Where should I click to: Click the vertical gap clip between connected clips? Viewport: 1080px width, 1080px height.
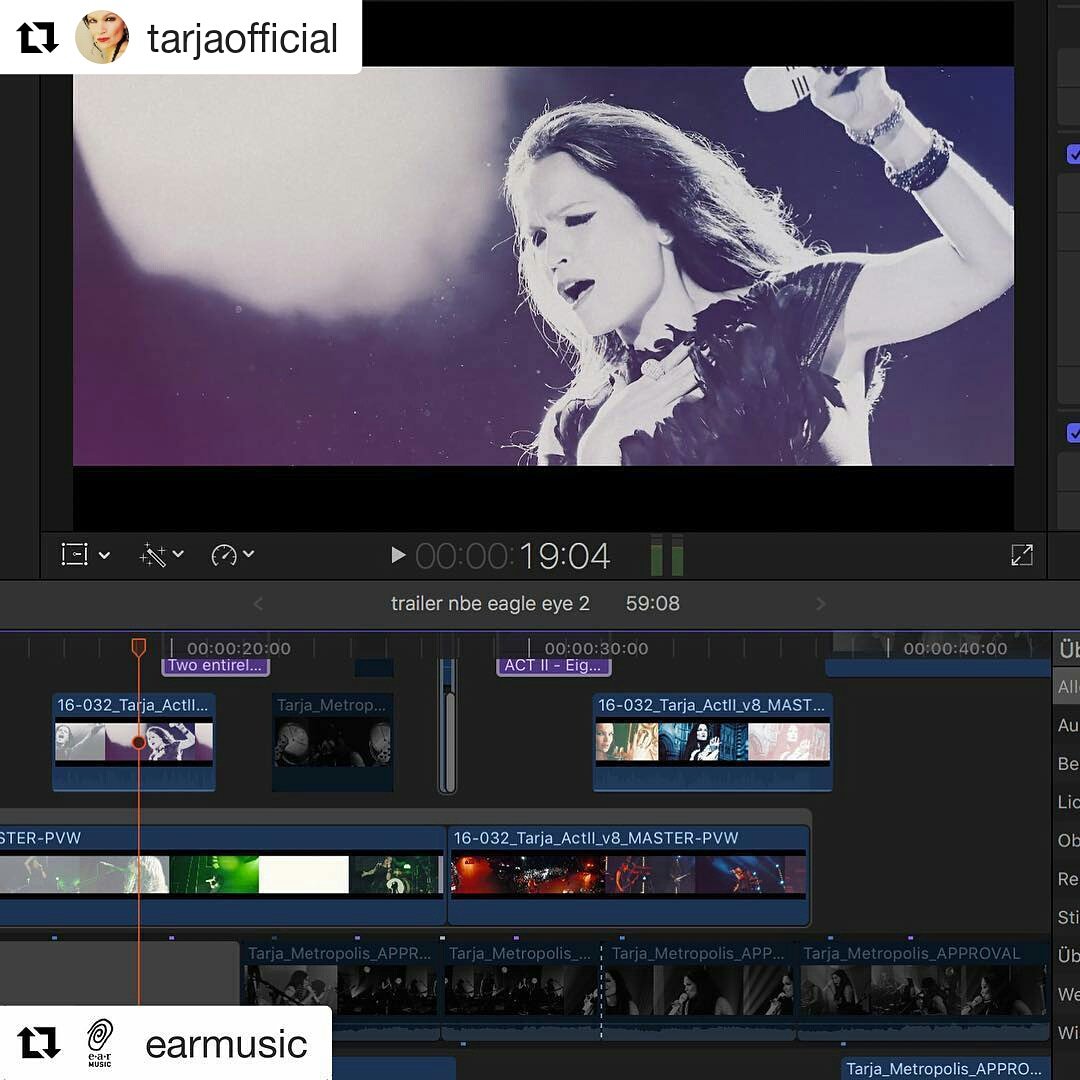[x=448, y=725]
